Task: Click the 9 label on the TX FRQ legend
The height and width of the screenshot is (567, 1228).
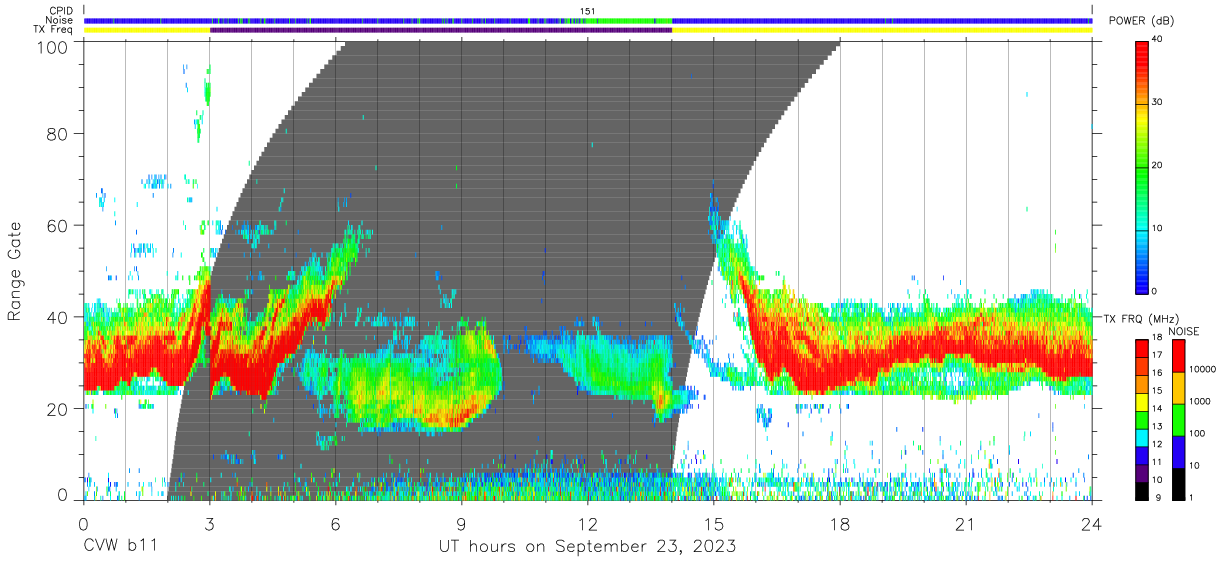Action: coord(1156,497)
